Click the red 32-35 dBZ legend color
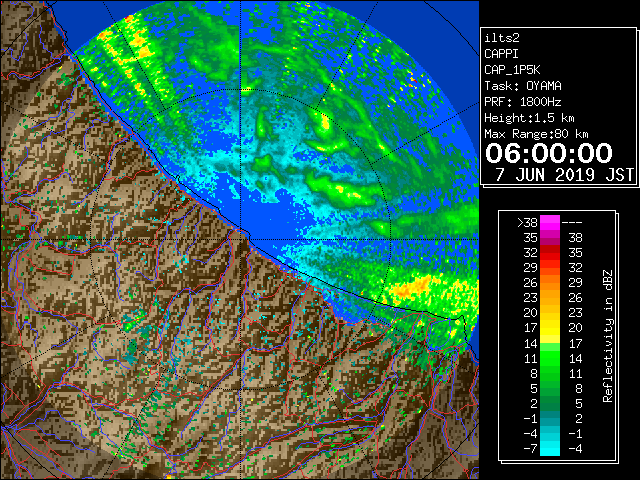The height and width of the screenshot is (480, 640). [550, 253]
